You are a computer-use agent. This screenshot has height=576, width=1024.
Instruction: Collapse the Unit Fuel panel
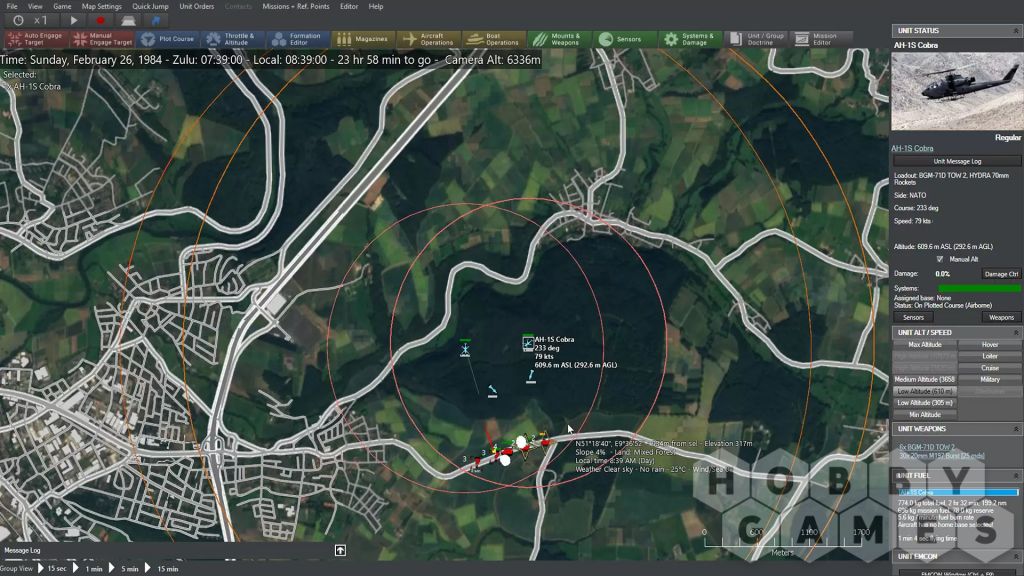1016,475
